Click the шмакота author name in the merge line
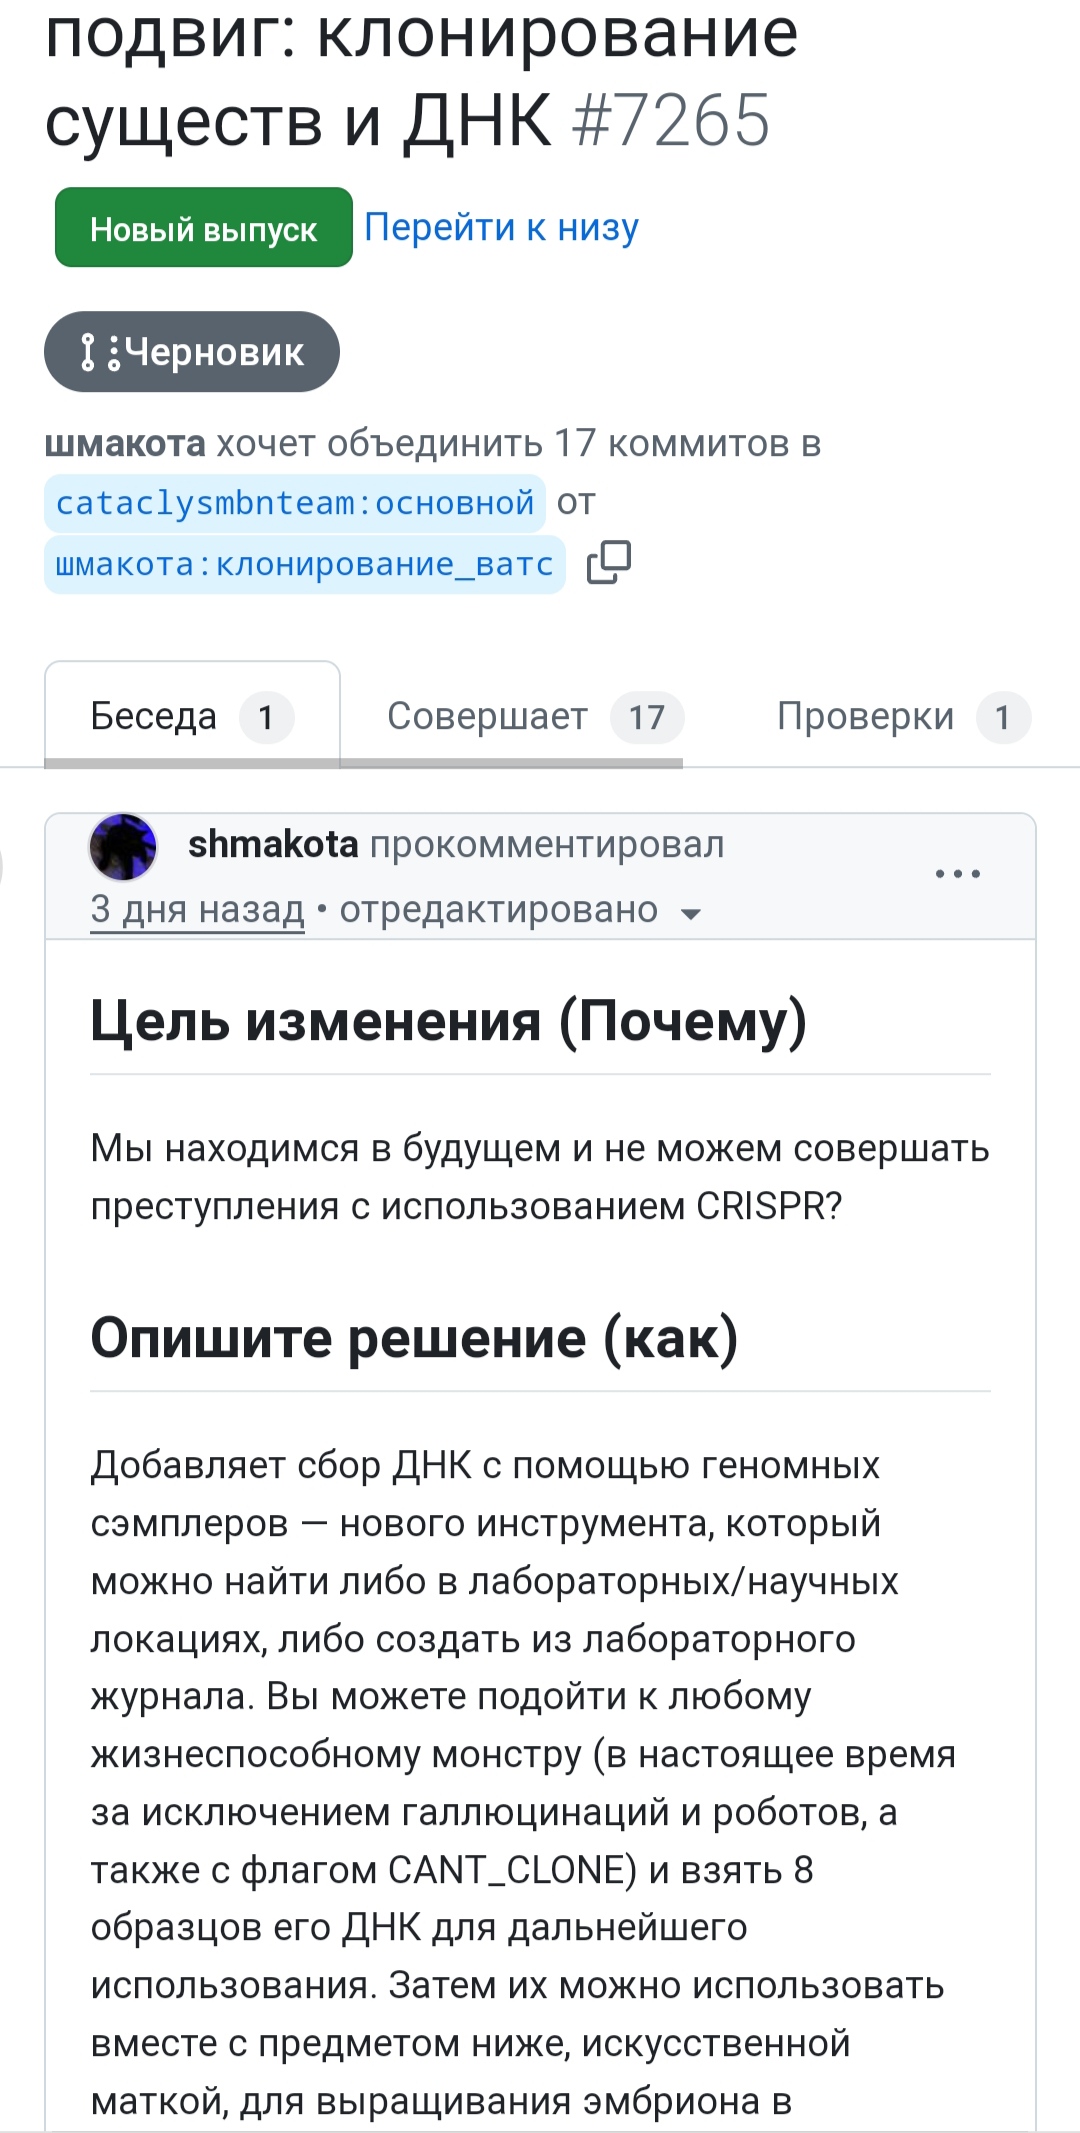The image size is (1080, 2133). [125, 443]
